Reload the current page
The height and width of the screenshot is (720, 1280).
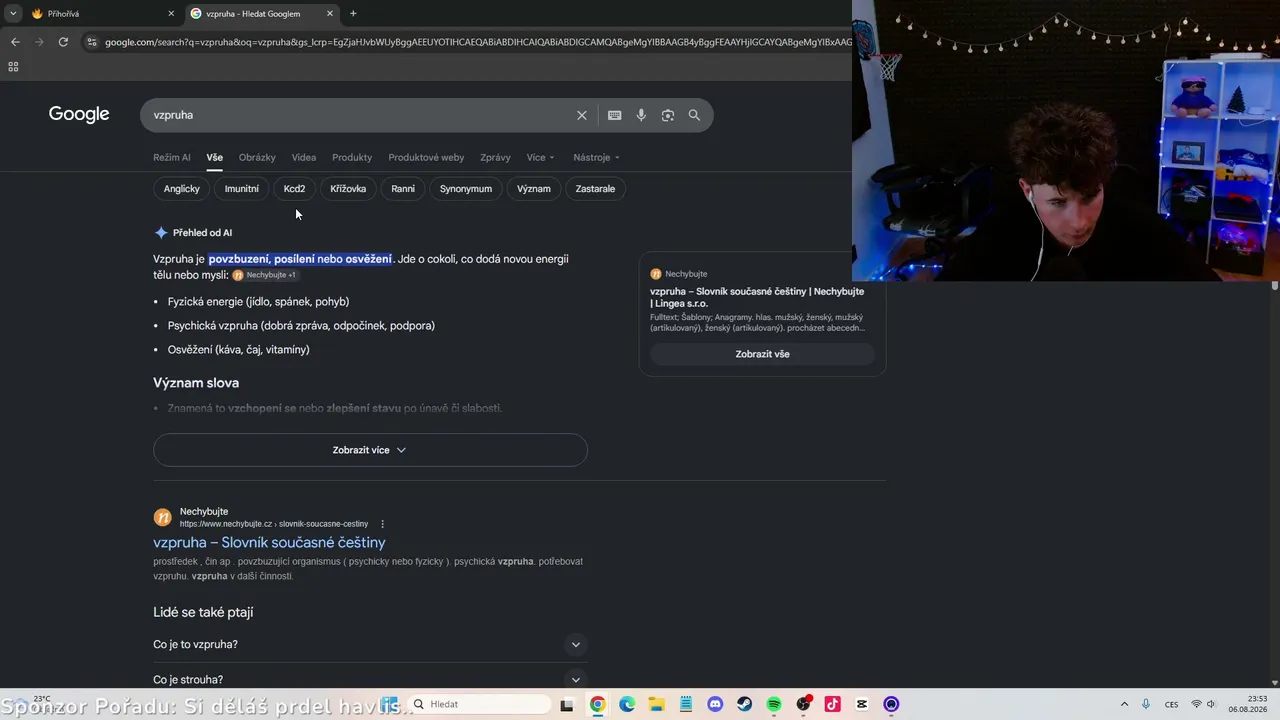63,42
